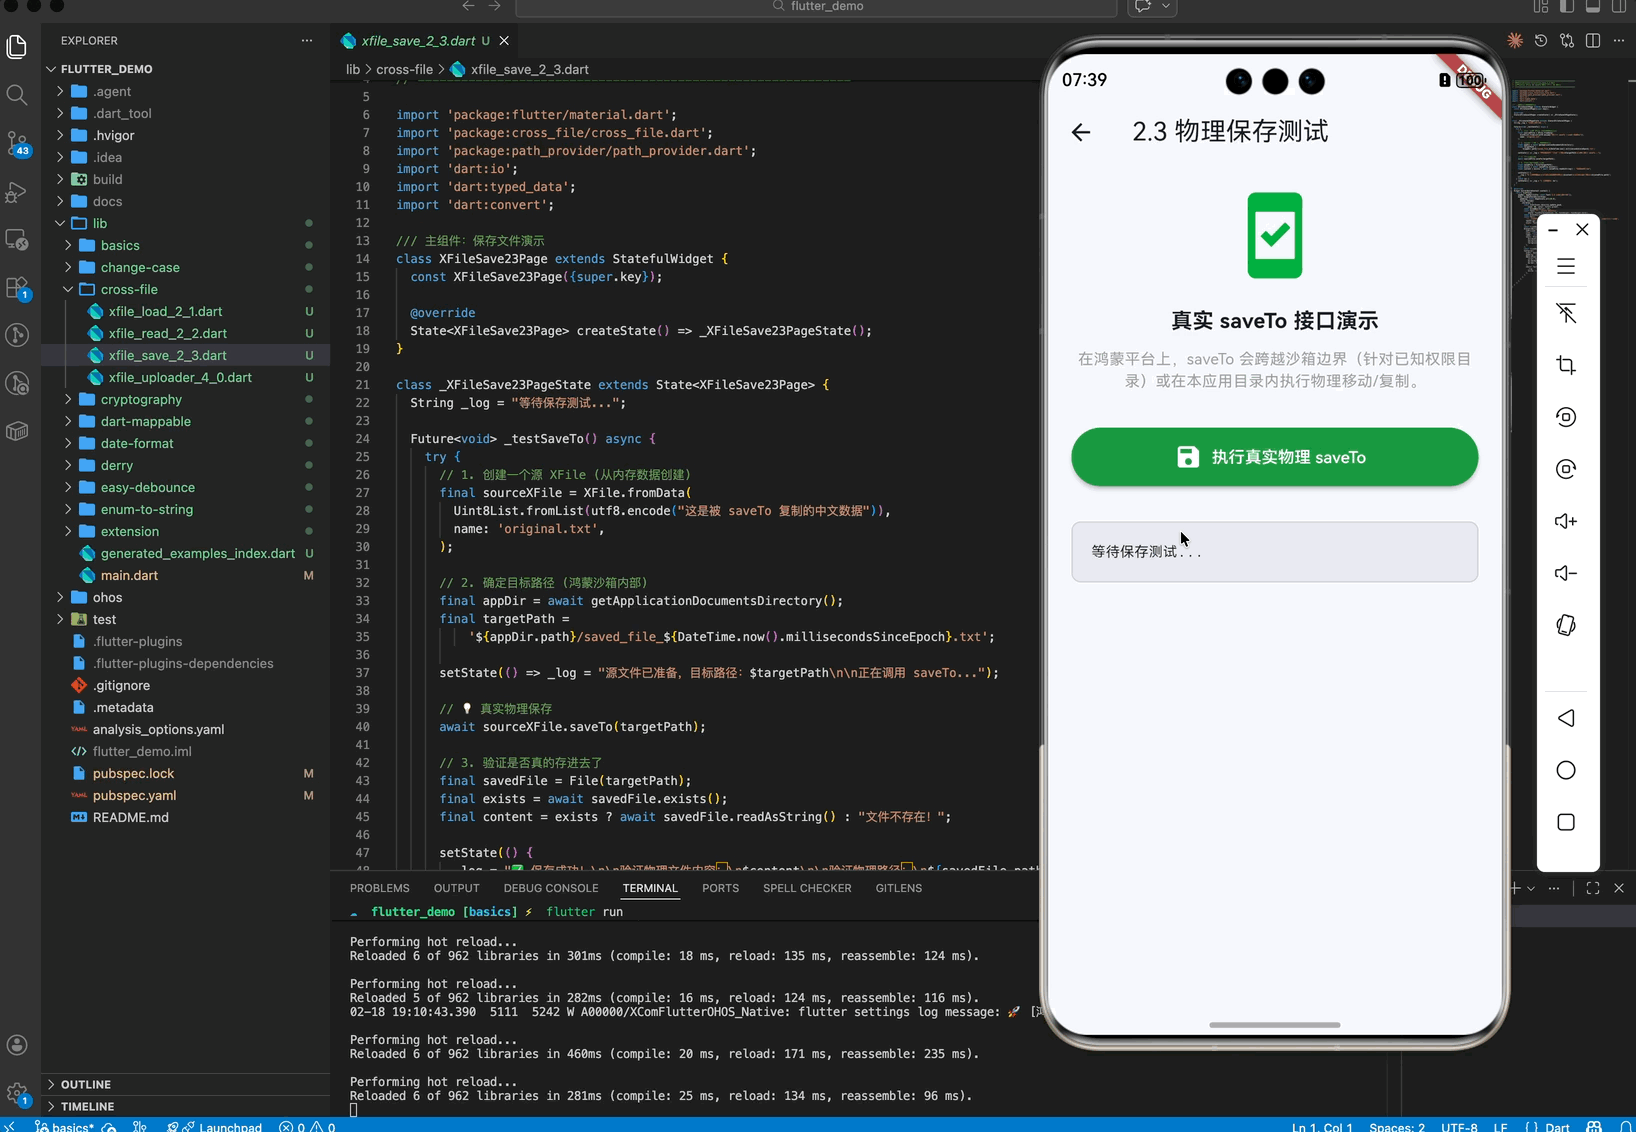
Task: Switch to the SPELL CHECKER panel tab
Action: [807, 888]
